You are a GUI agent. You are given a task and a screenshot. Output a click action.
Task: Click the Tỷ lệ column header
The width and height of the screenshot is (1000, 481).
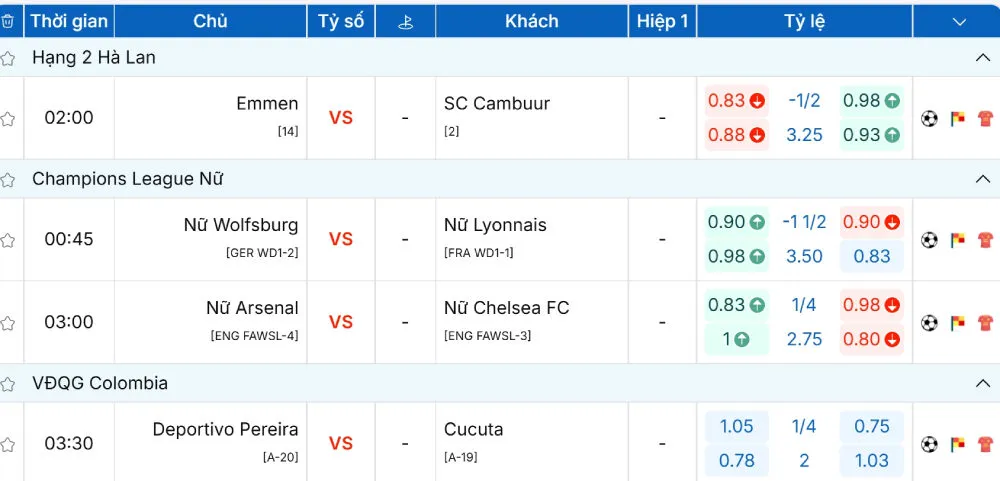tap(804, 21)
